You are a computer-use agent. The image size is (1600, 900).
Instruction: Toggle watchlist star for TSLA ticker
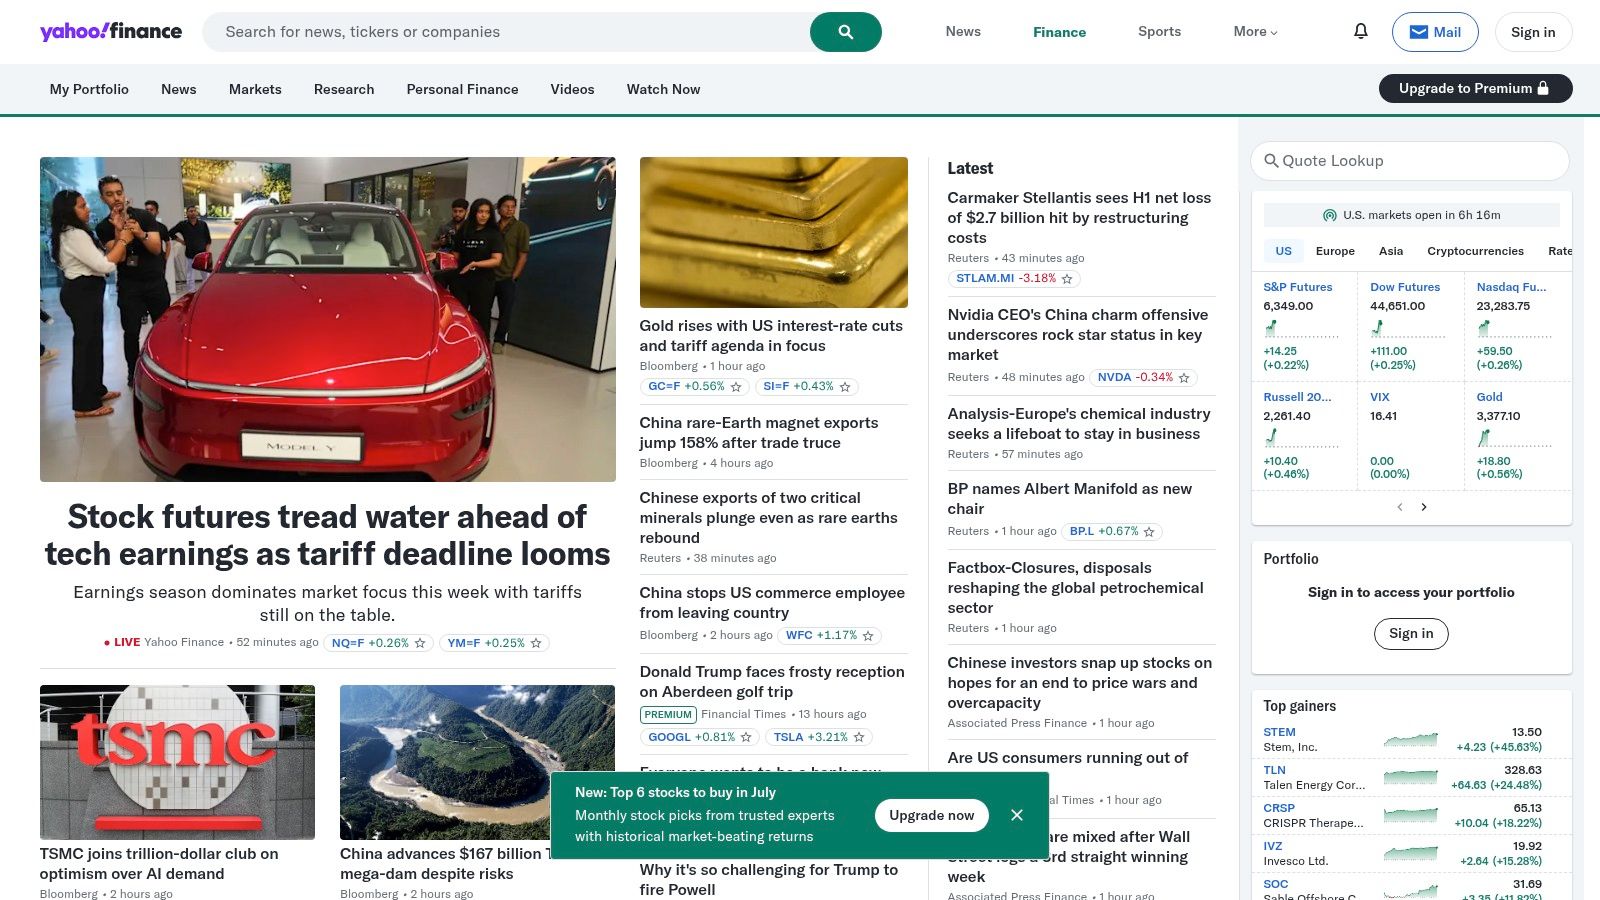(859, 738)
